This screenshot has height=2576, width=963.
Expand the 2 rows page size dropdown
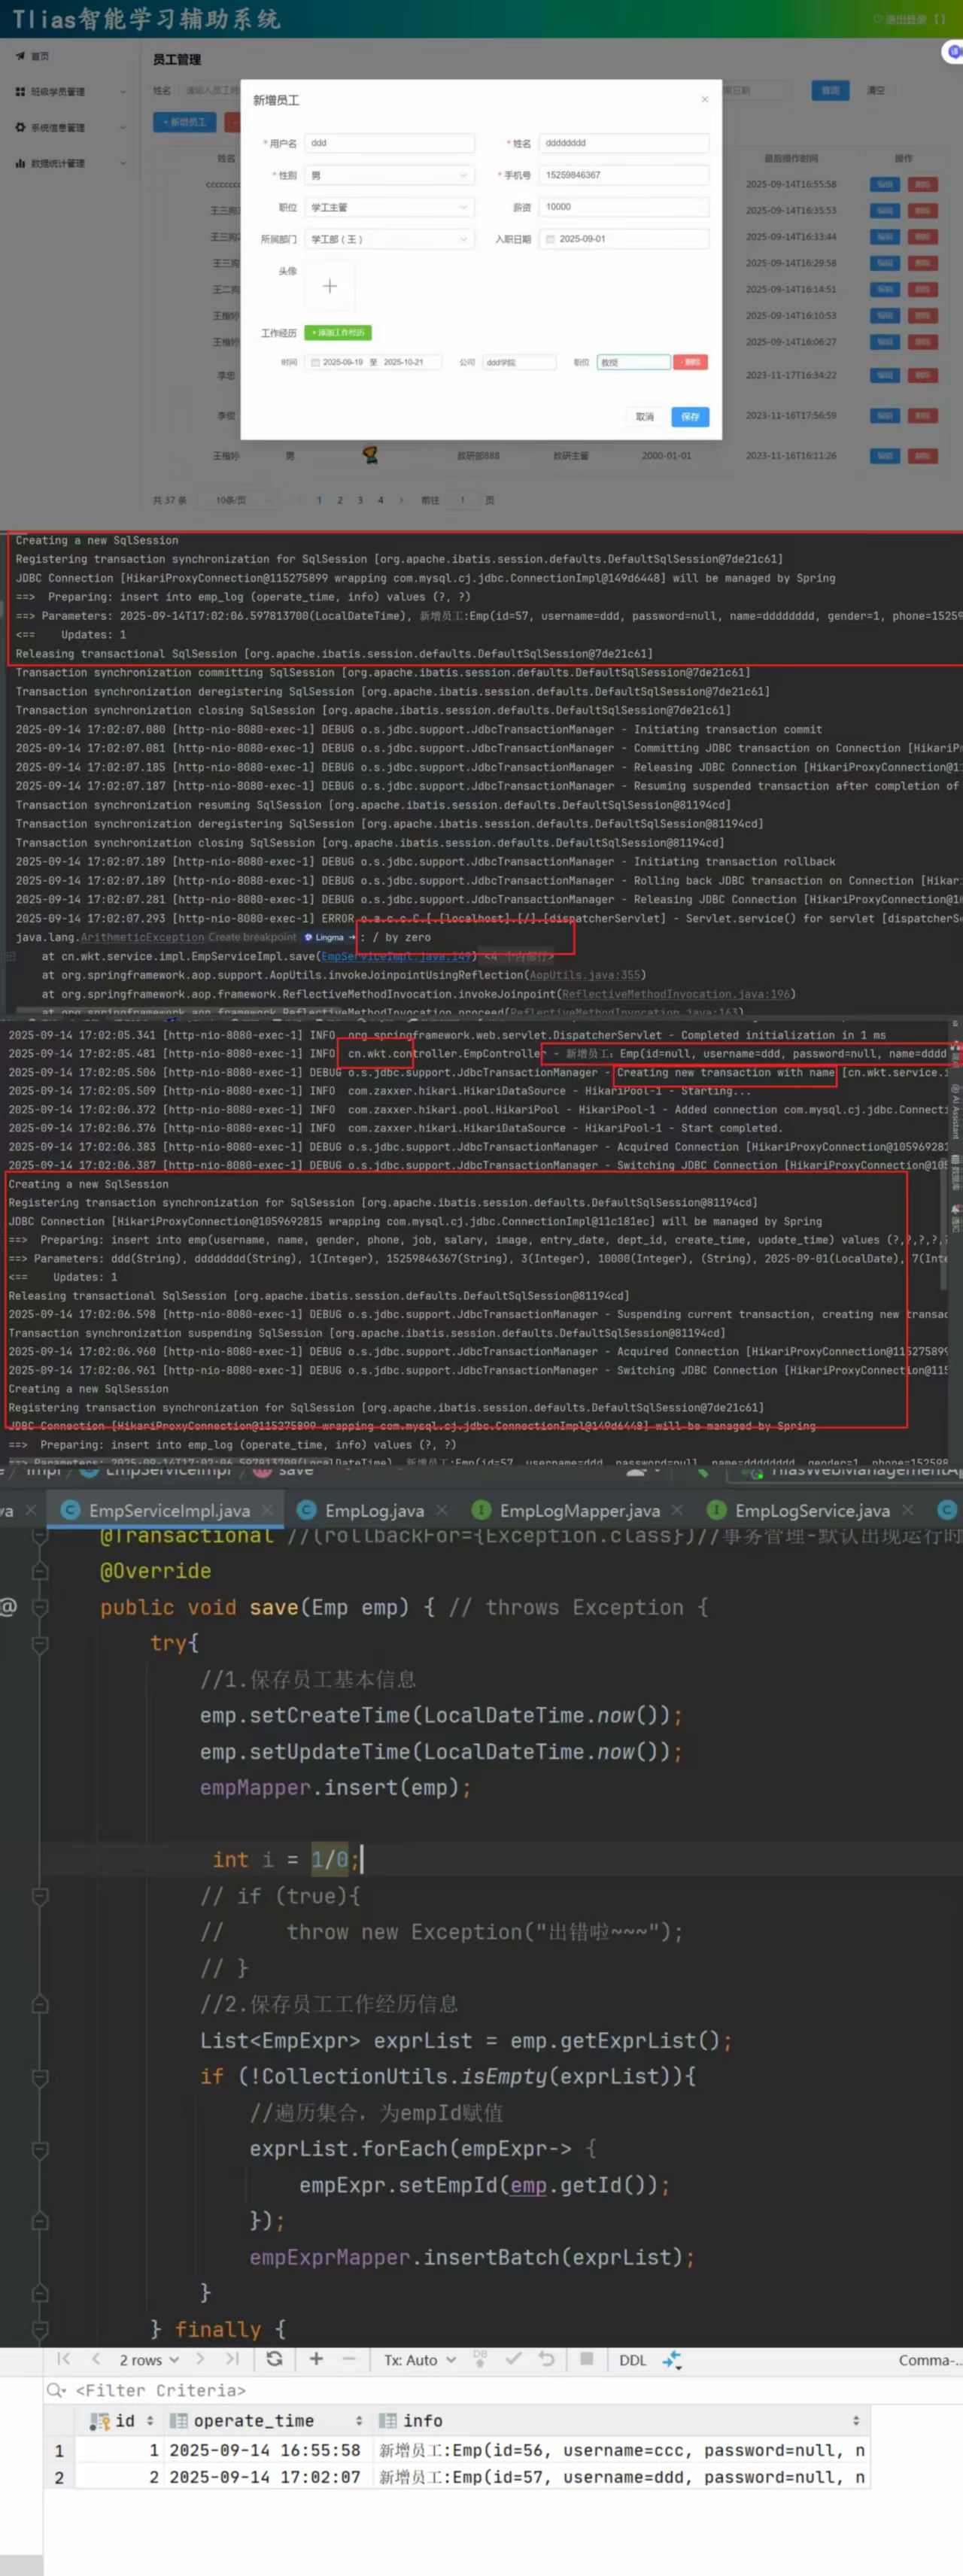[x=149, y=2360]
